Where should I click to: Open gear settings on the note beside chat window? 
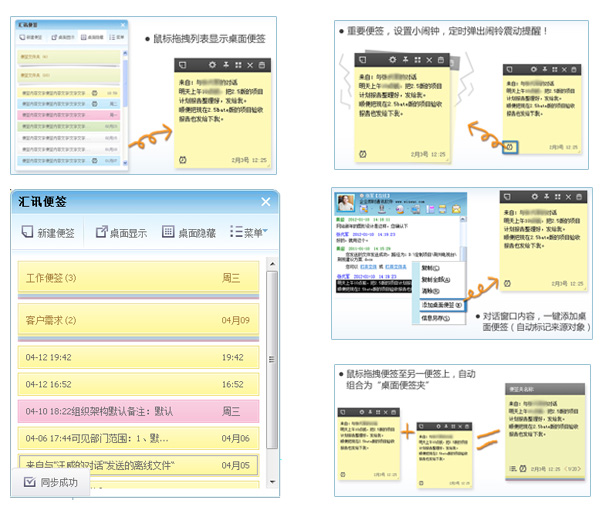tap(534, 197)
